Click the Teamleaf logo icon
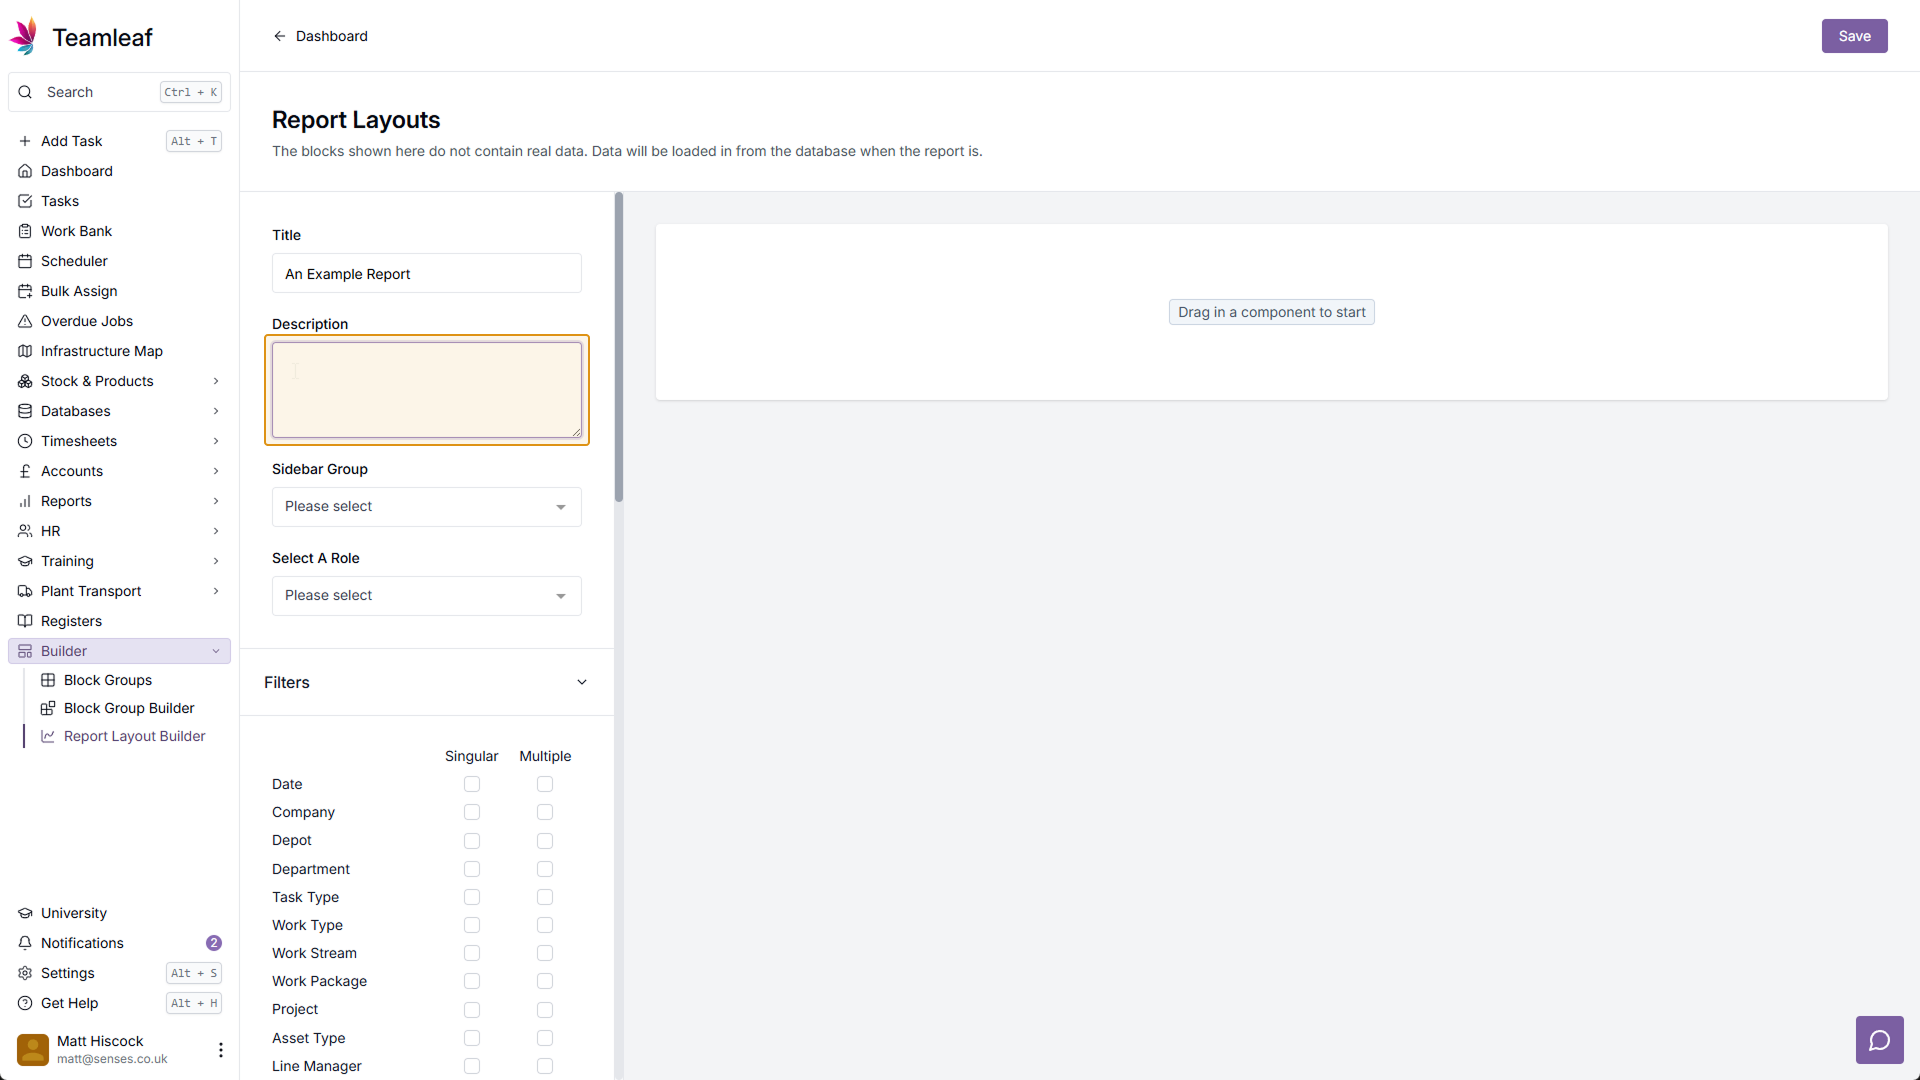The height and width of the screenshot is (1080, 1920). 25,37
